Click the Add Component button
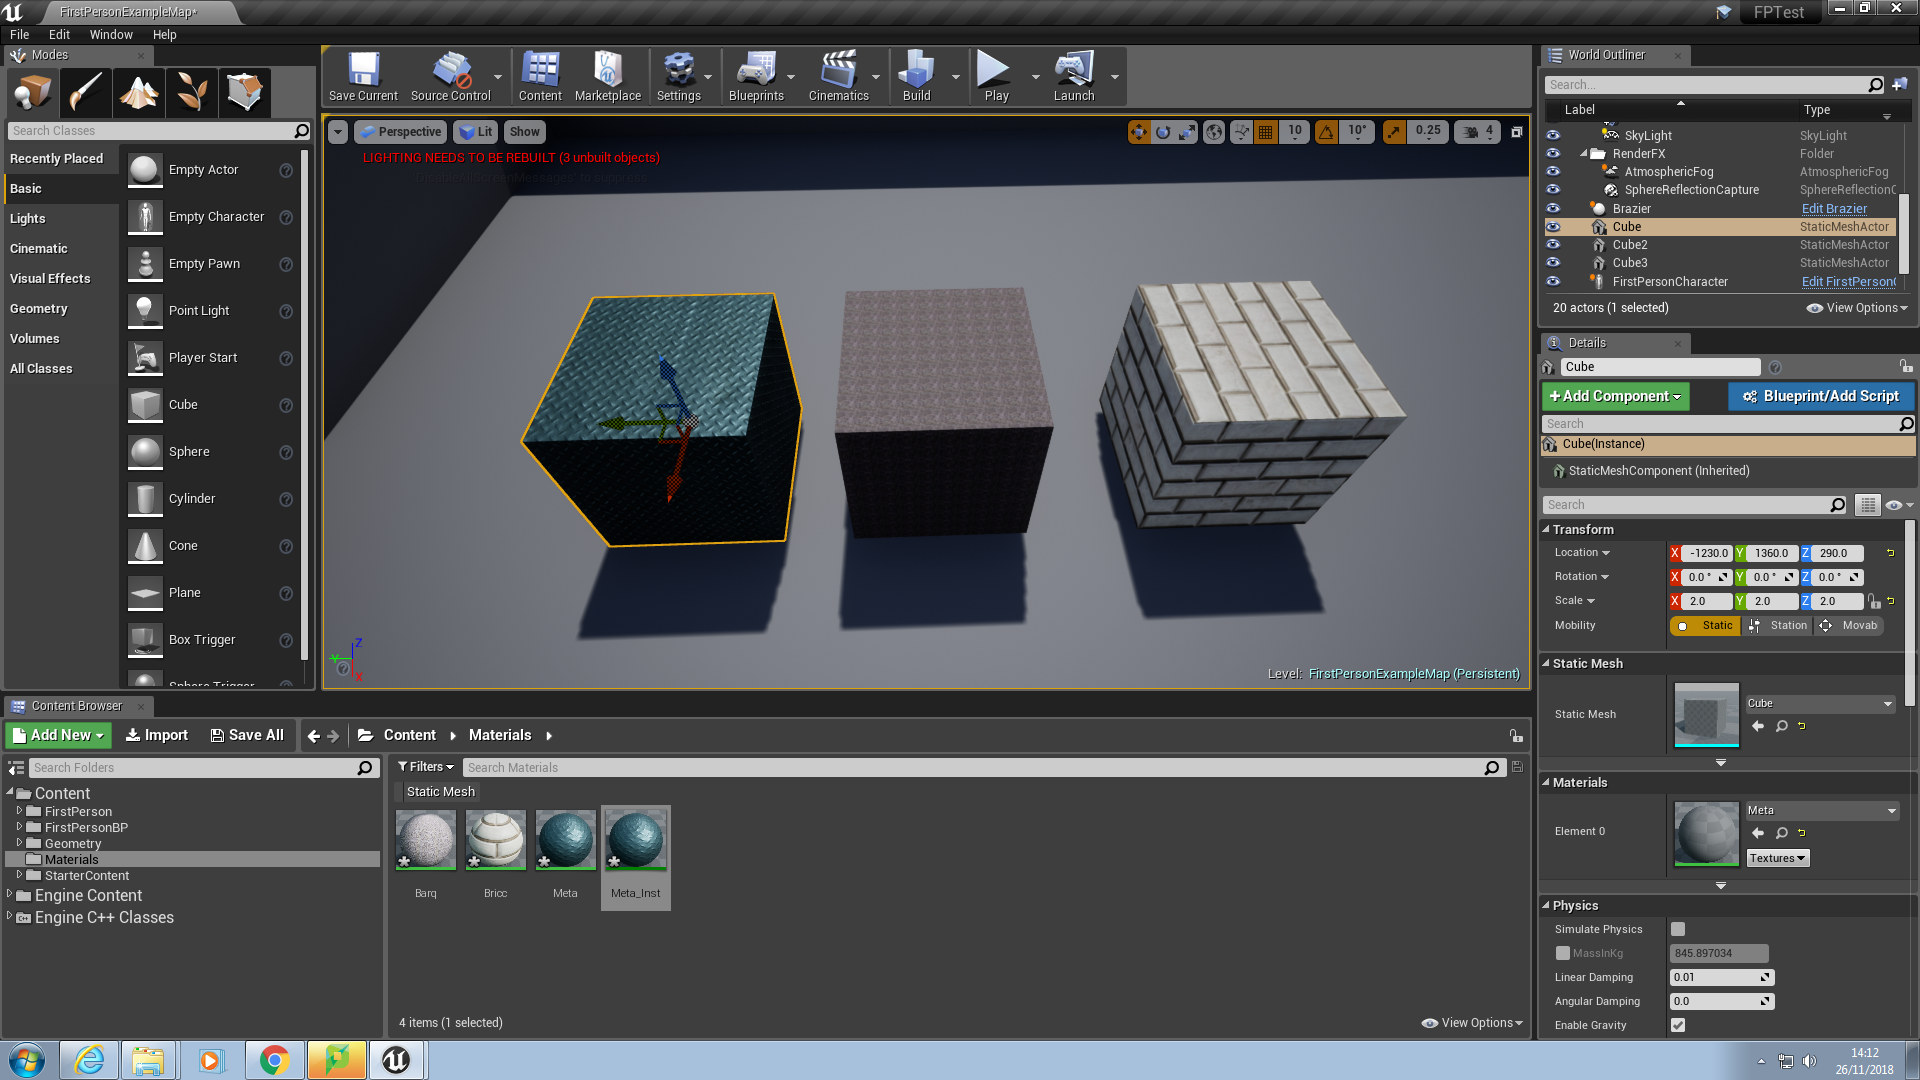The height and width of the screenshot is (1080, 1920). [x=1614, y=396]
